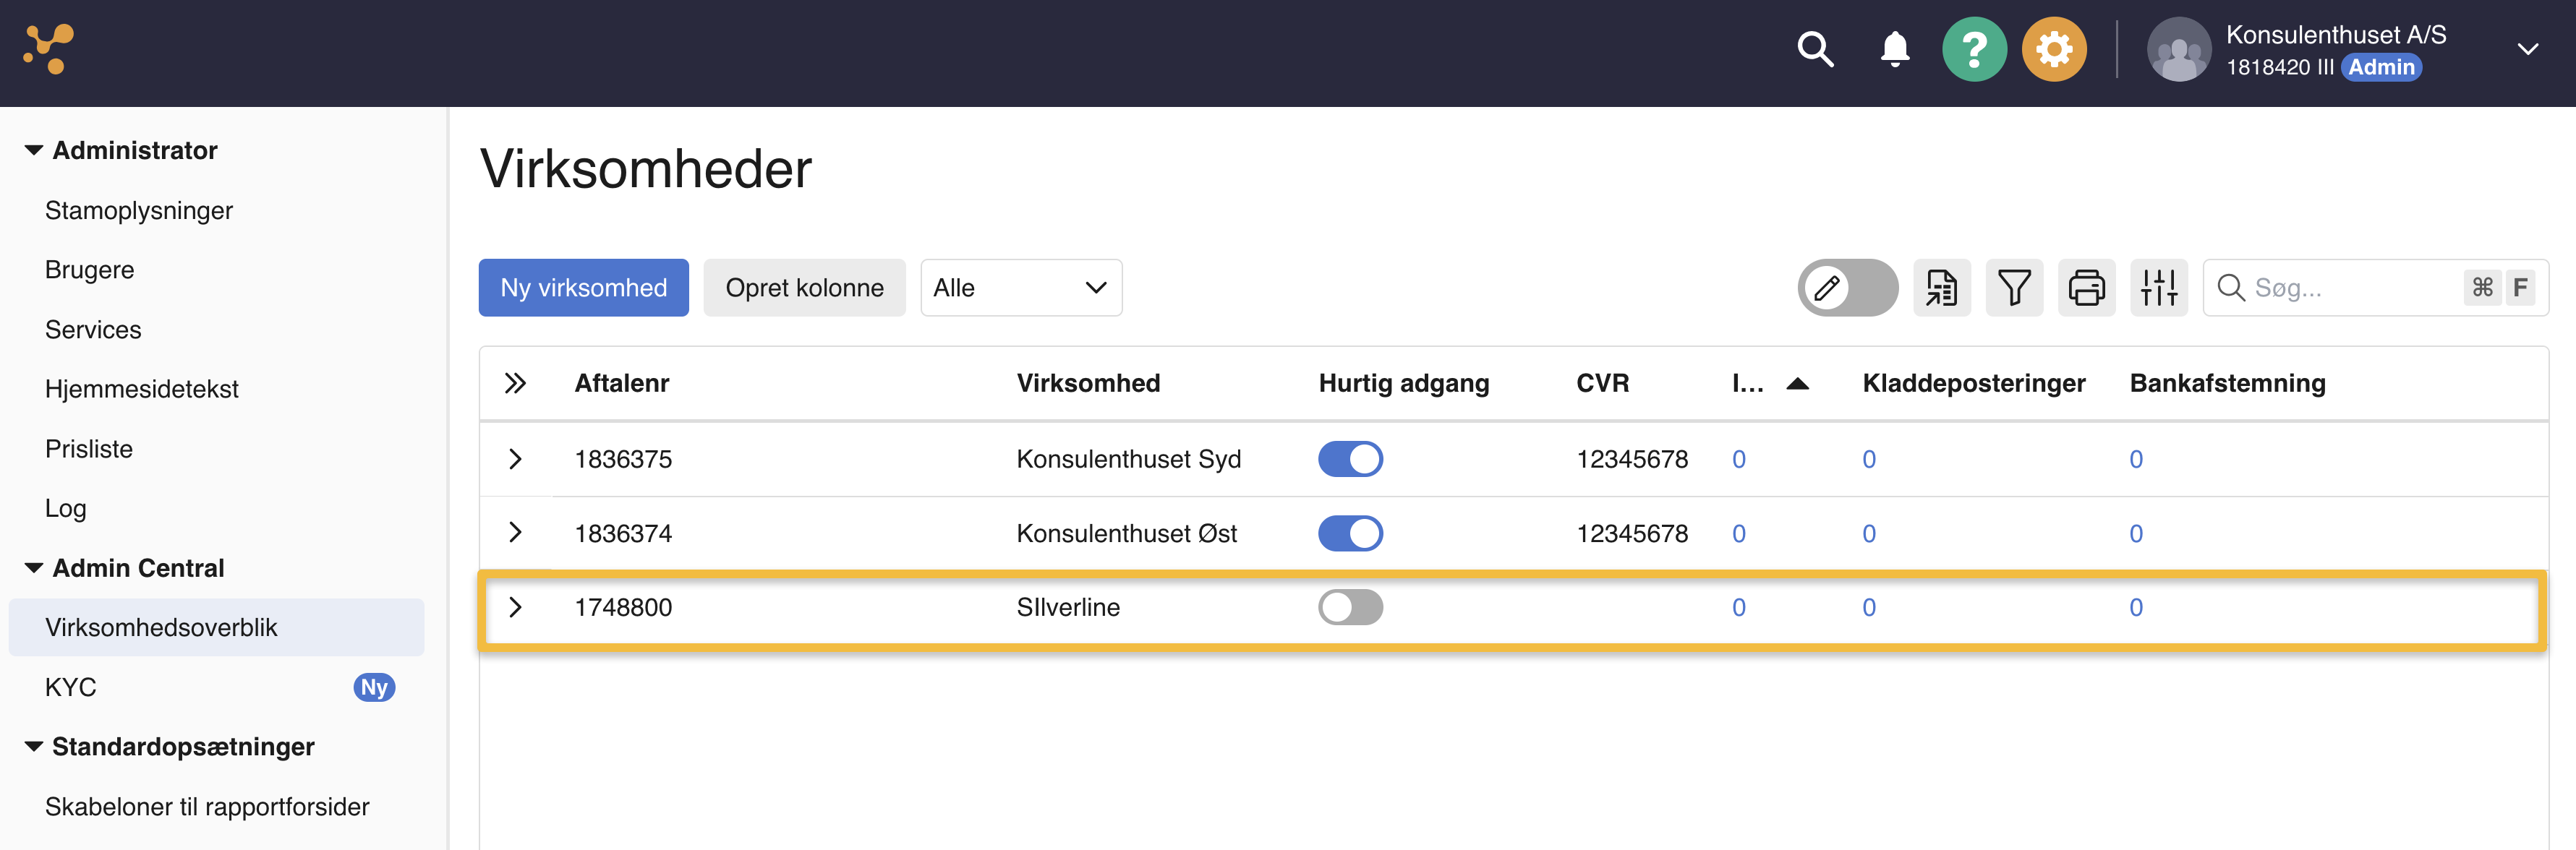Disable Hurtig adgang for Konsulenthuset Syd
The height and width of the screenshot is (850, 2576).
tap(1351, 458)
